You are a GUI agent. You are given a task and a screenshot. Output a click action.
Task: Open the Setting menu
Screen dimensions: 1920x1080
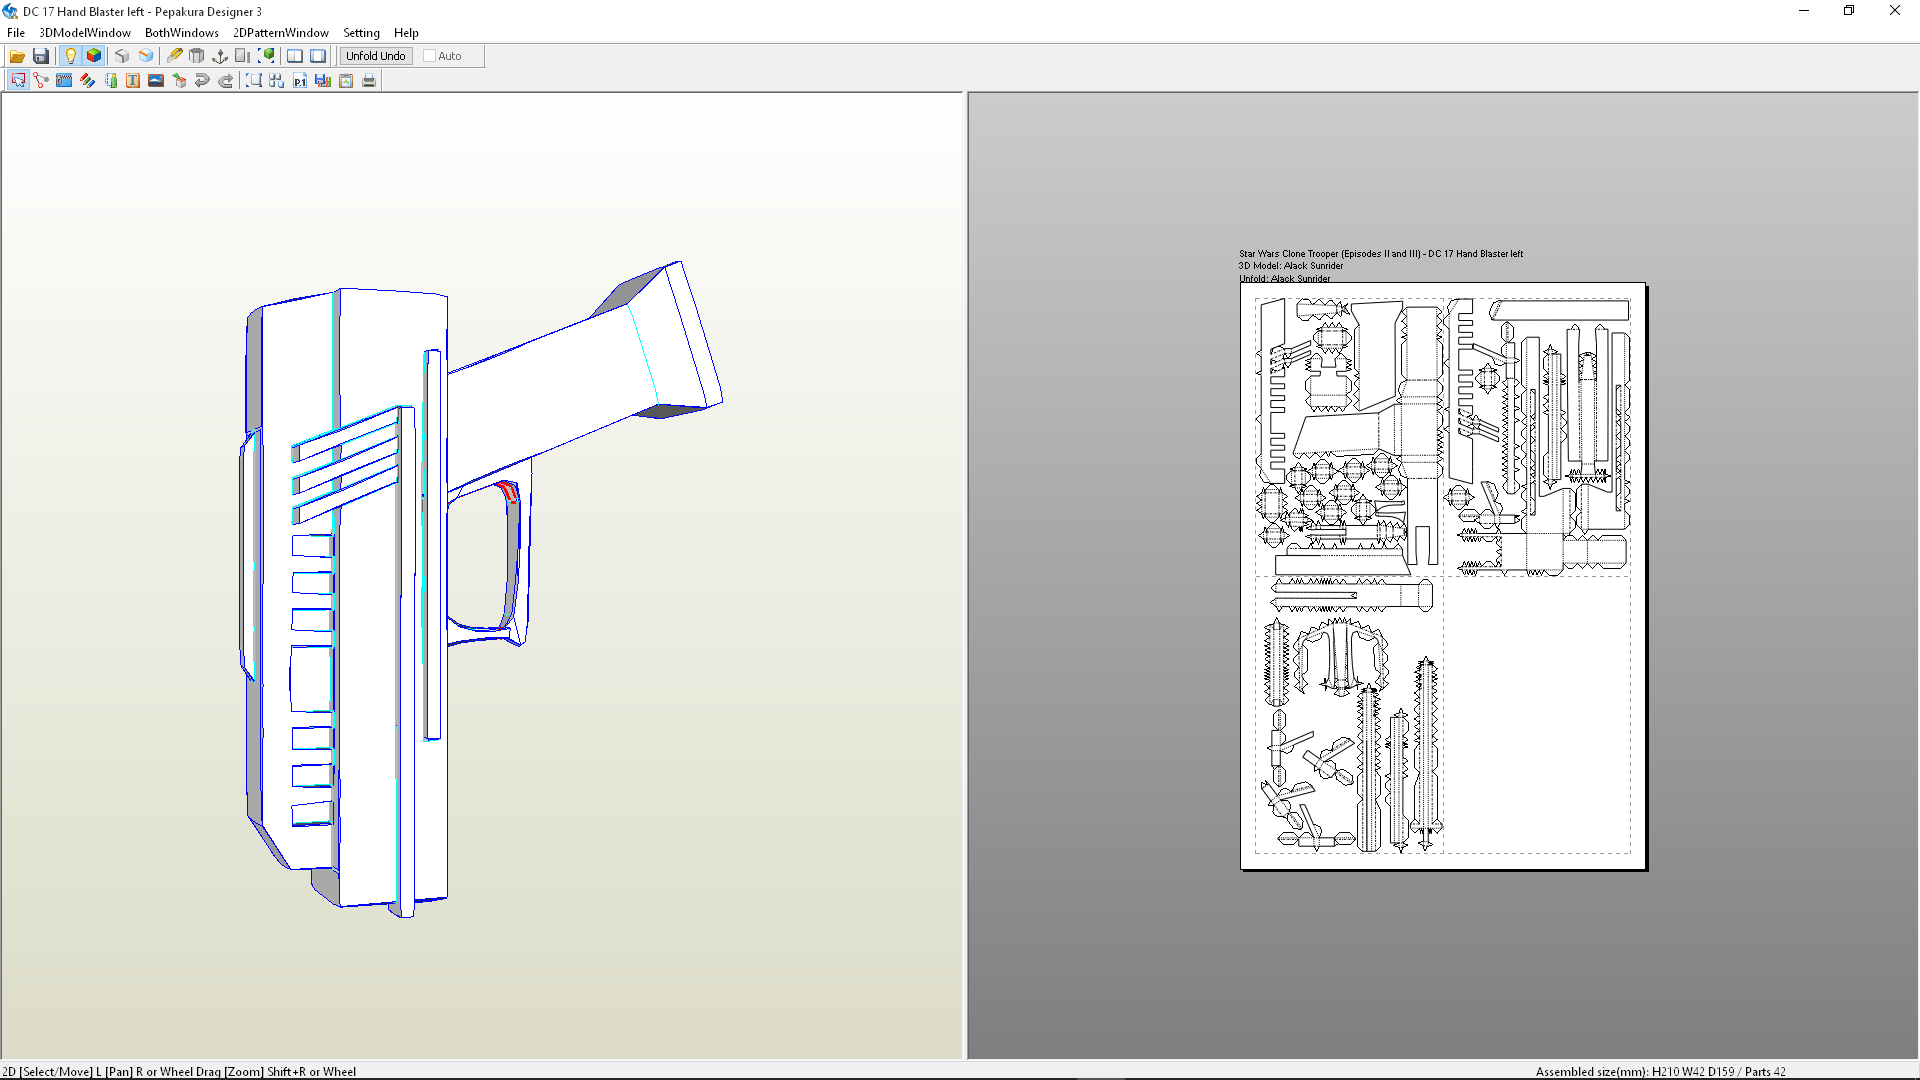click(x=361, y=33)
